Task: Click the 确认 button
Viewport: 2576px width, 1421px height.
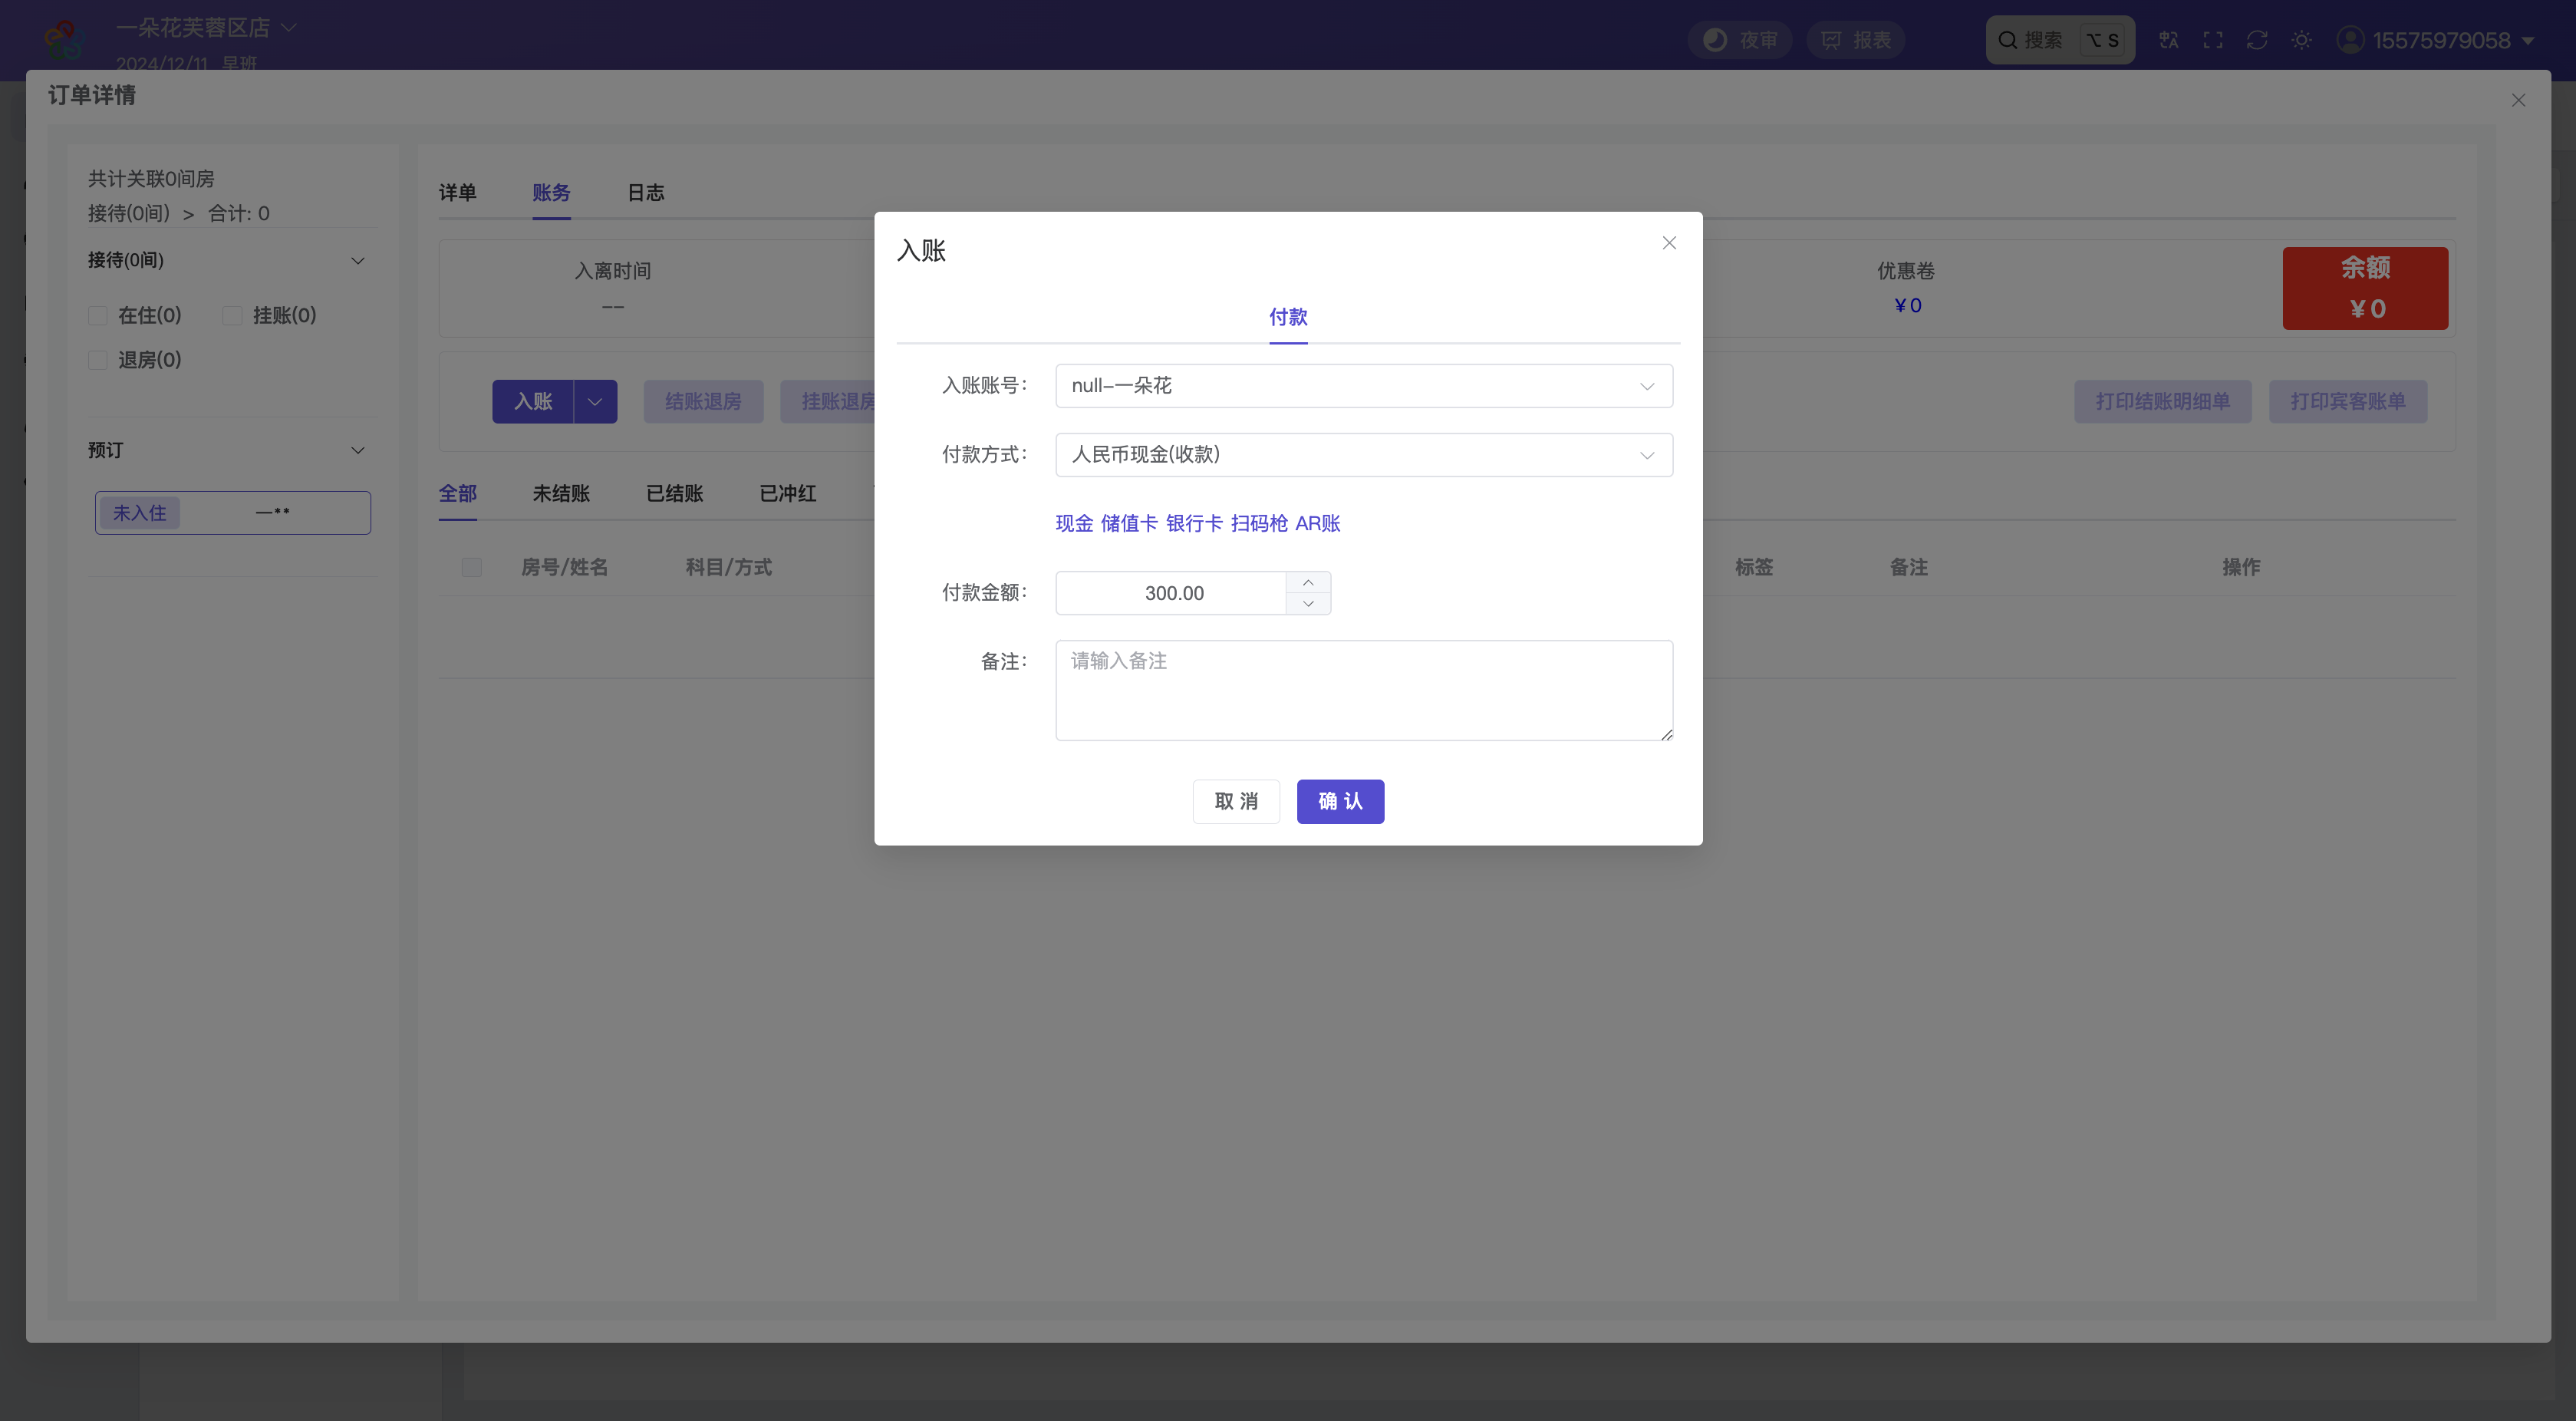Action: 1340,802
